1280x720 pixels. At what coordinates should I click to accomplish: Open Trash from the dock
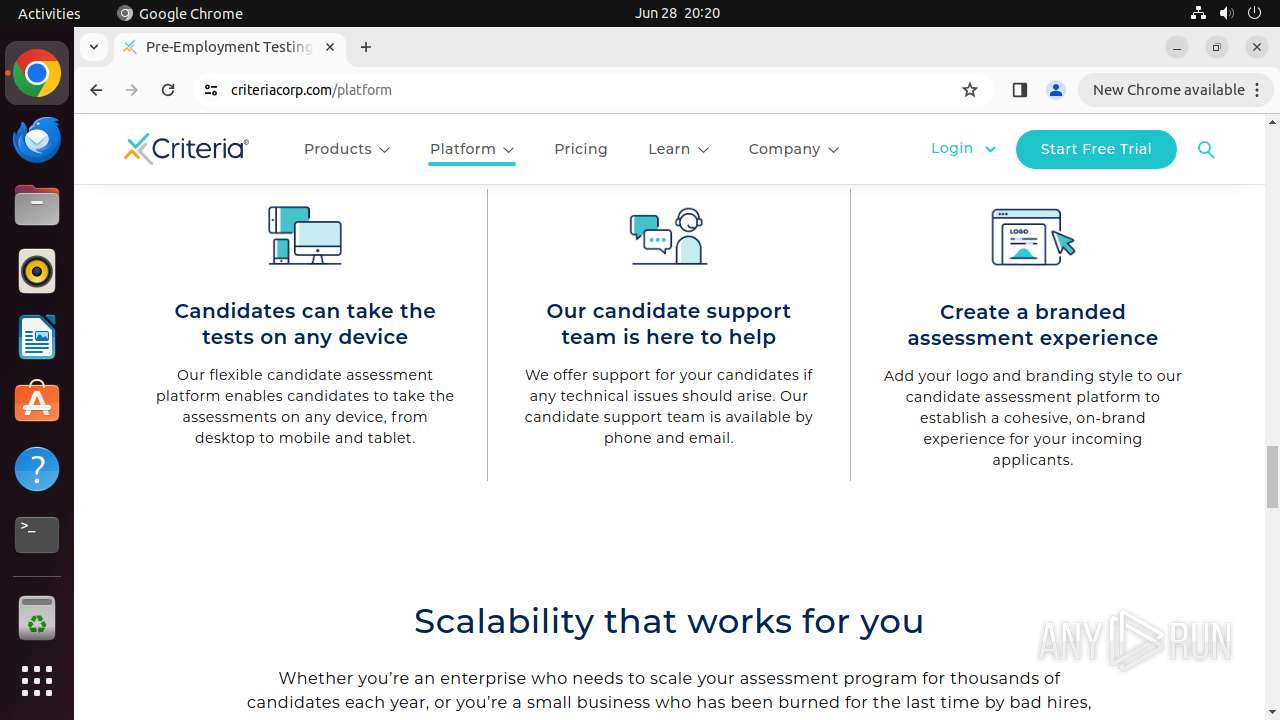37,618
